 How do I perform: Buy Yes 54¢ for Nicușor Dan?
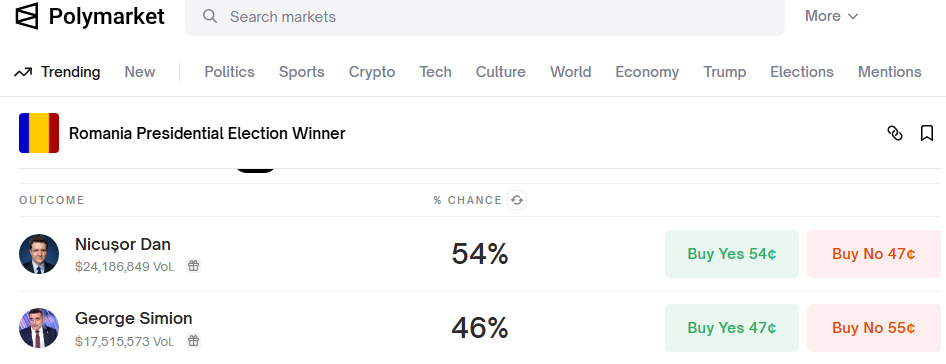(732, 254)
